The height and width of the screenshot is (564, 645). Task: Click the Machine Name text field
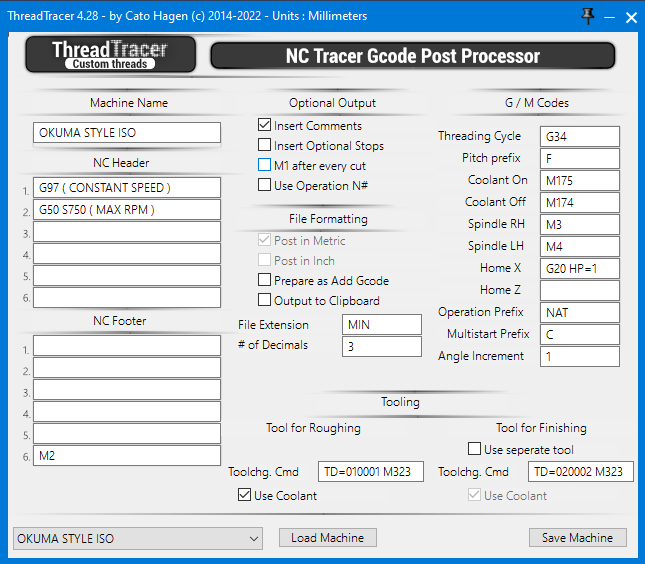tap(127, 133)
